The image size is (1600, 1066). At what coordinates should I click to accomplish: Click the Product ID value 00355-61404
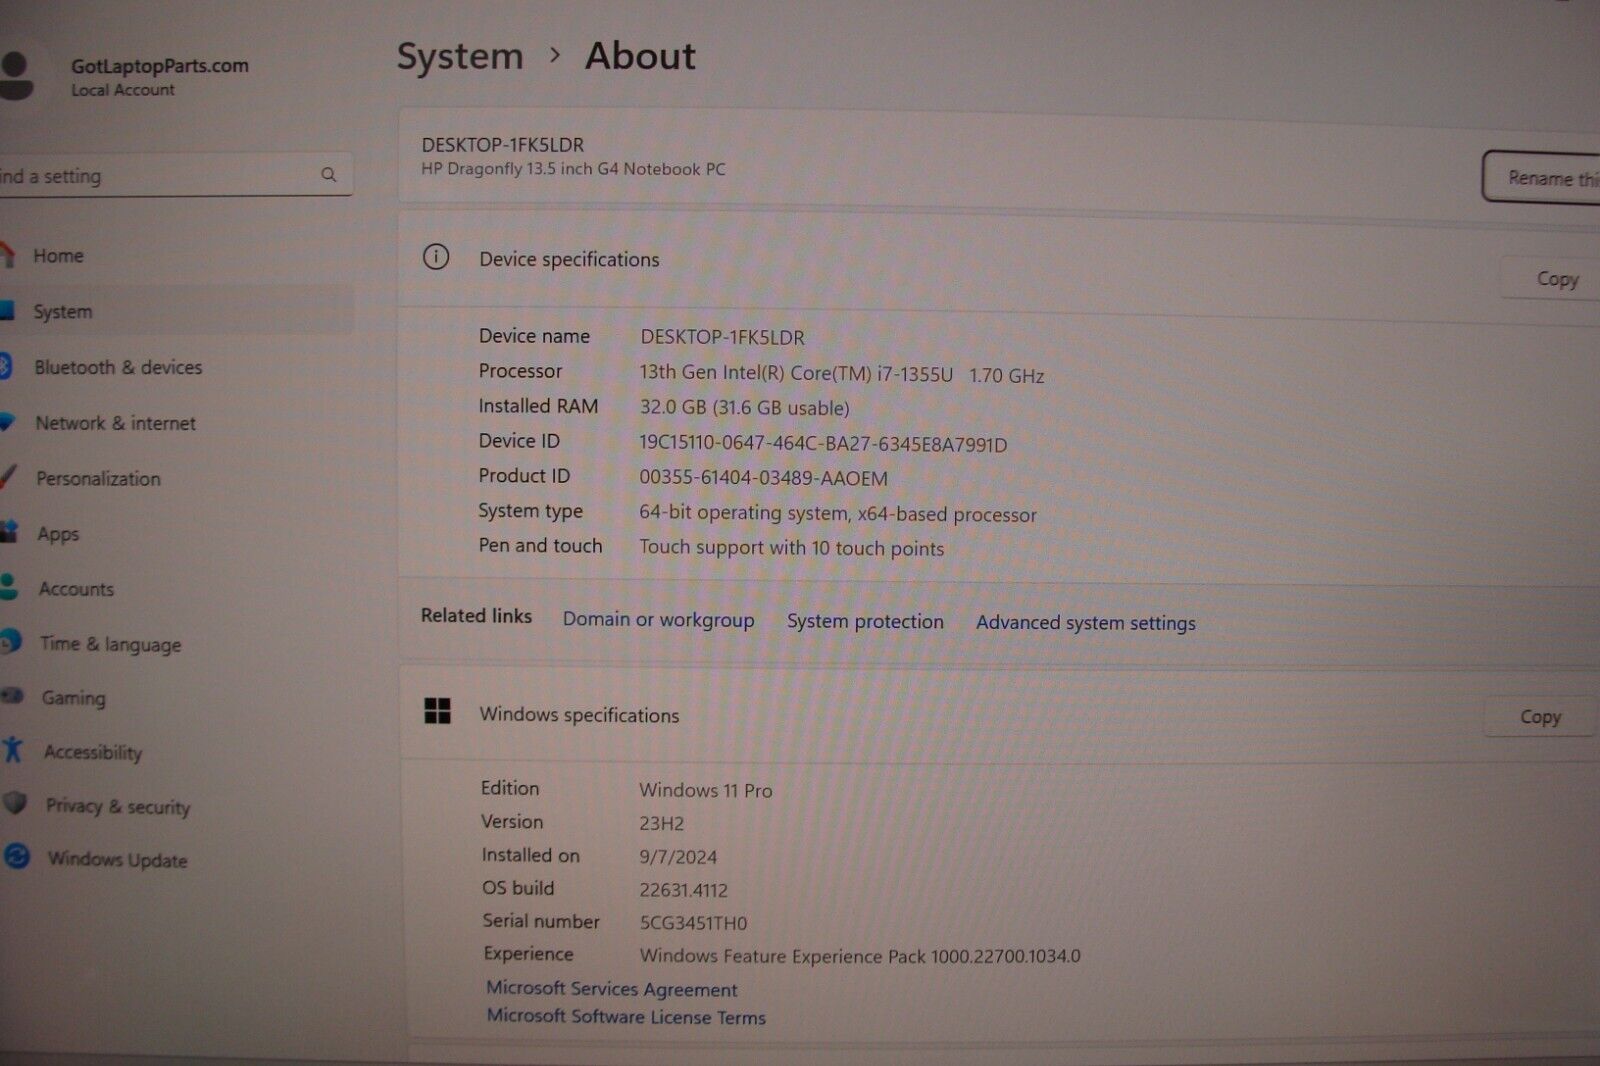763,478
